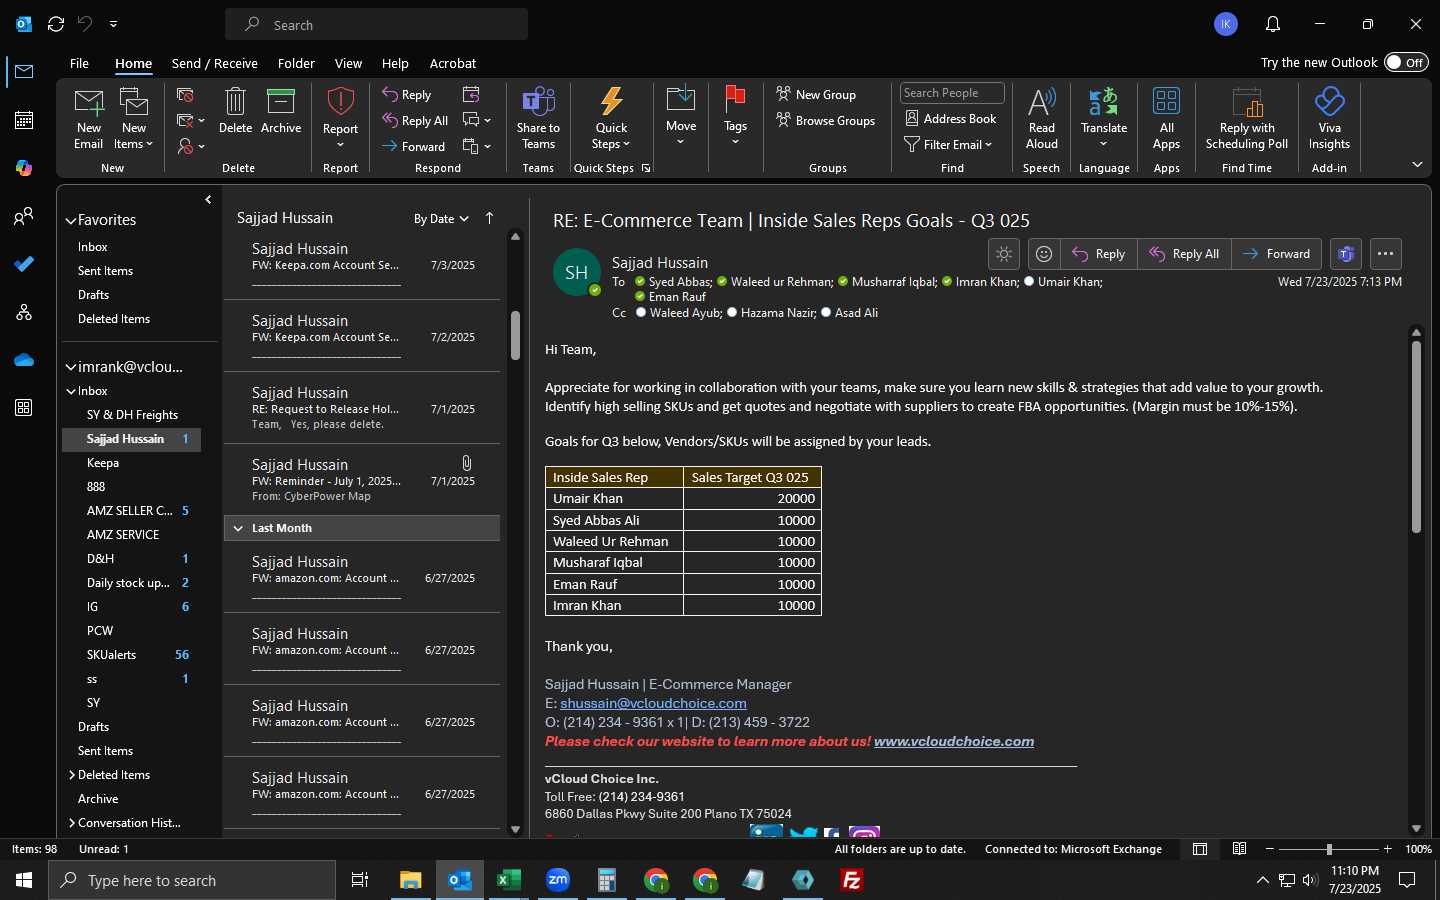Collapse the Inbox folder tree
Image resolution: width=1440 pixels, height=900 pixels.
click(x=71, y=391)
